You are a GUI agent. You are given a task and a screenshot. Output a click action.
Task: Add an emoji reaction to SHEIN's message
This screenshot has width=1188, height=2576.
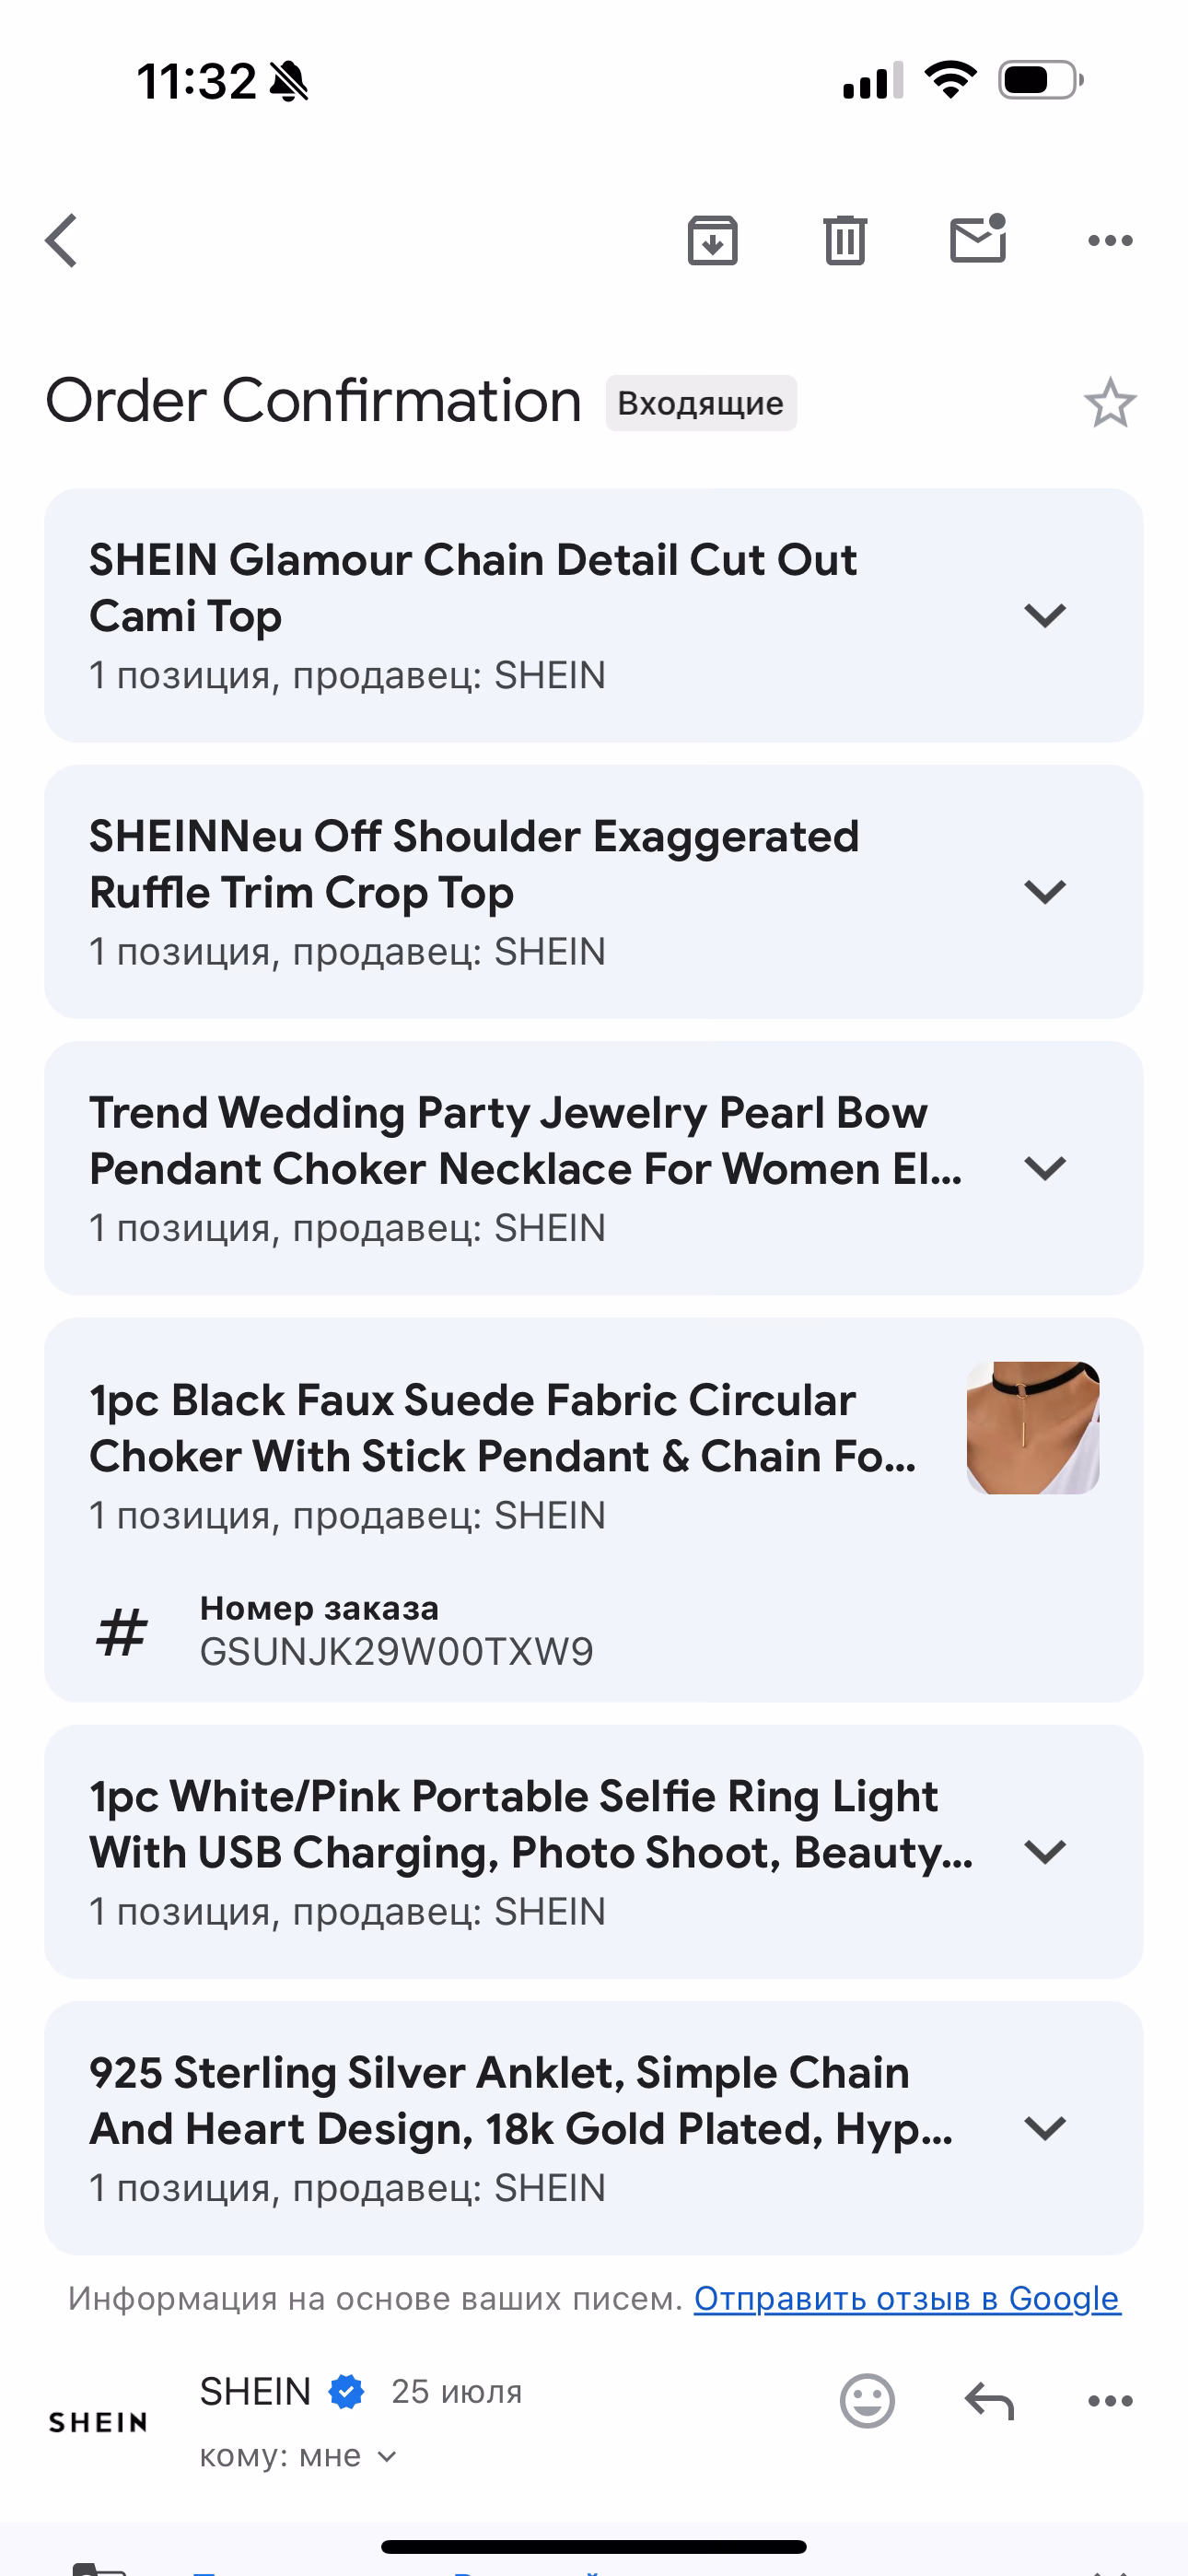coord(867,2400)
